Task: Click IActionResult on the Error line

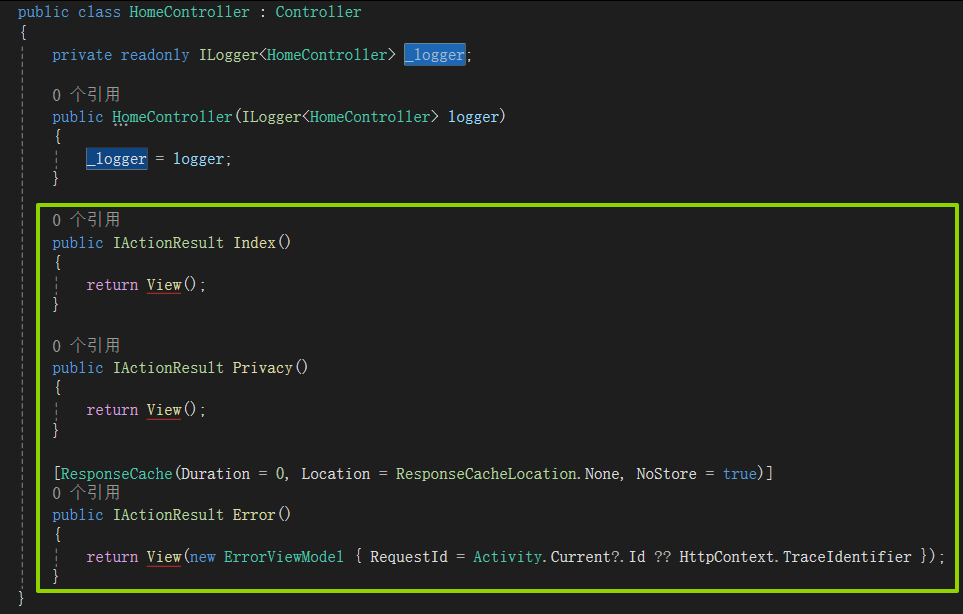Action: point(168,515)
